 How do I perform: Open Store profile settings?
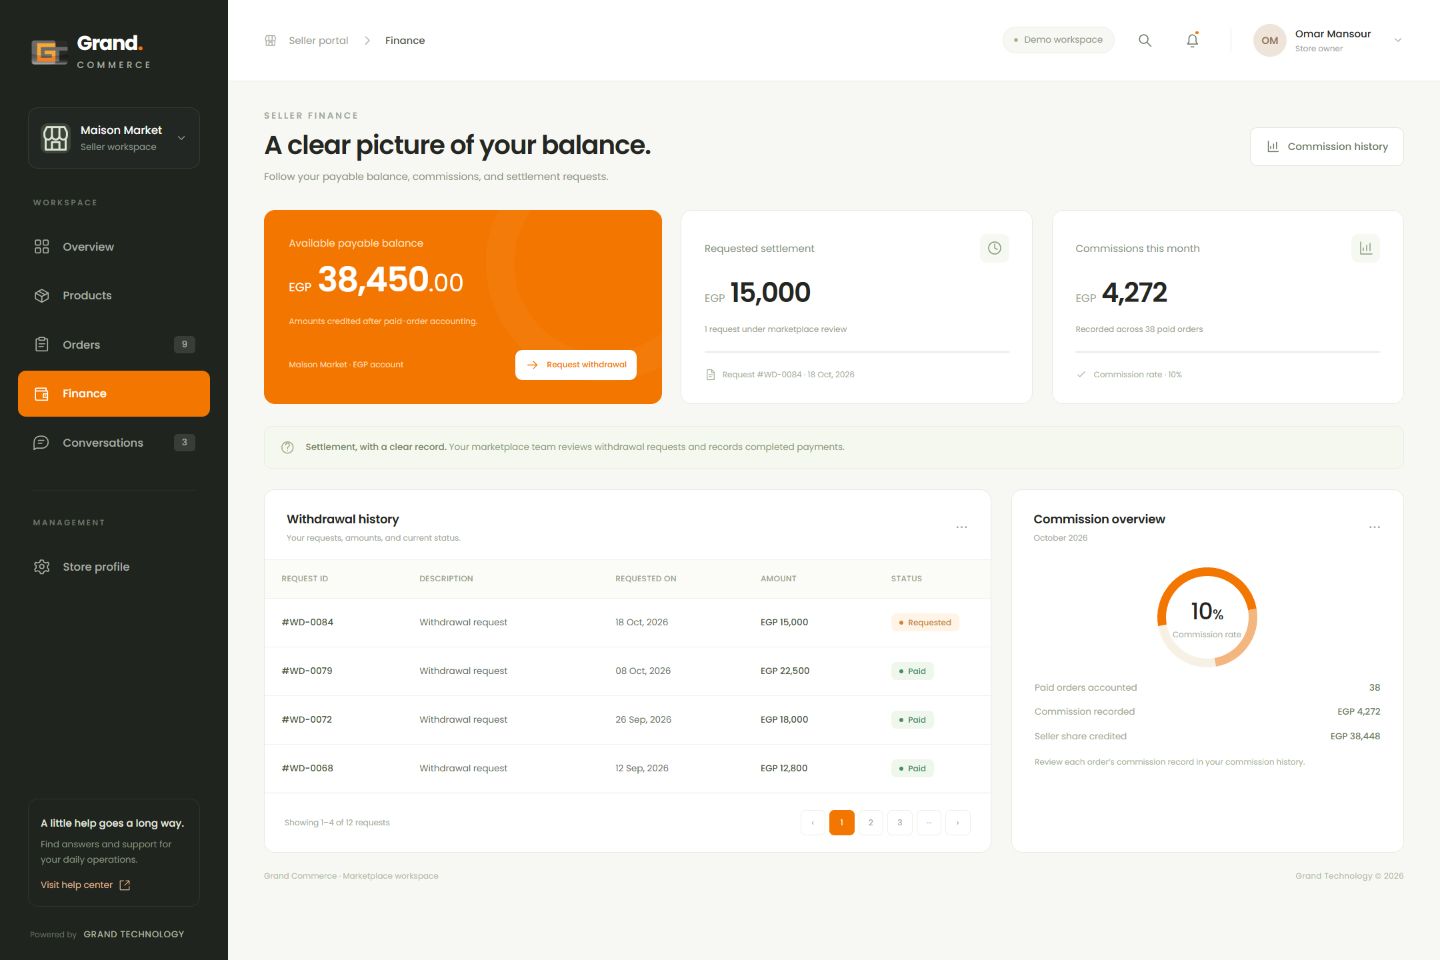(114, 567)
